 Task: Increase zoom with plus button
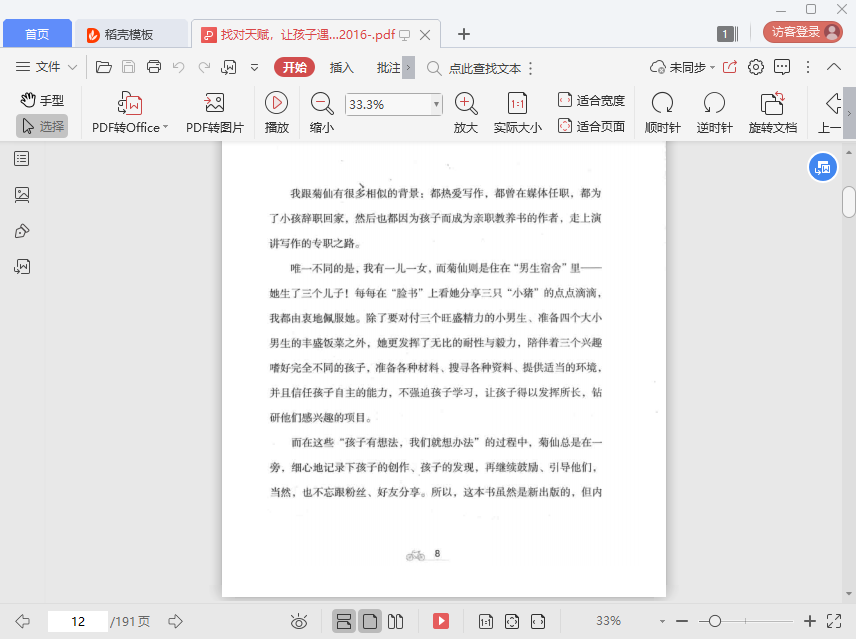pyautogui.click(x=810, y=621)
